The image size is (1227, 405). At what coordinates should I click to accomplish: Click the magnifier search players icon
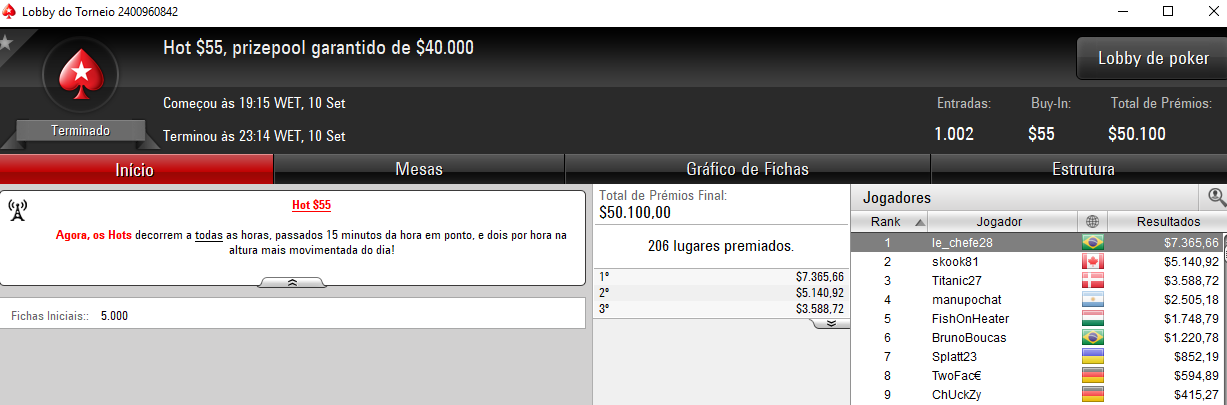tap(1216, 197)
